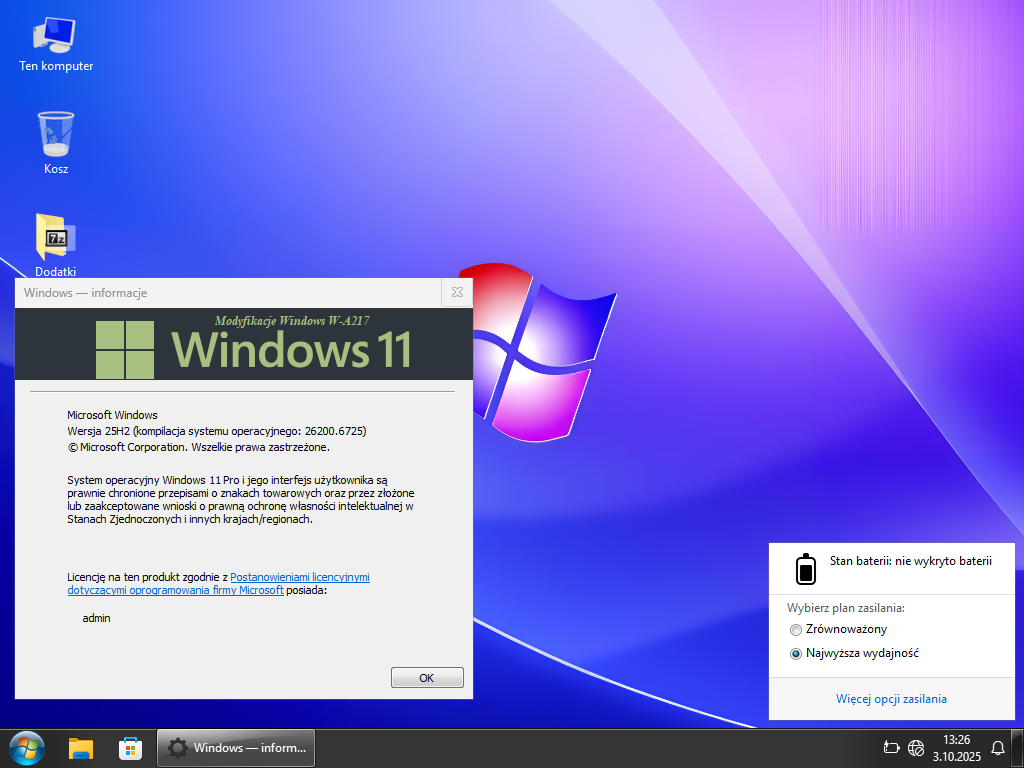
Task: Click Więcej opcji zasilania link
Action: pos(891,699)
